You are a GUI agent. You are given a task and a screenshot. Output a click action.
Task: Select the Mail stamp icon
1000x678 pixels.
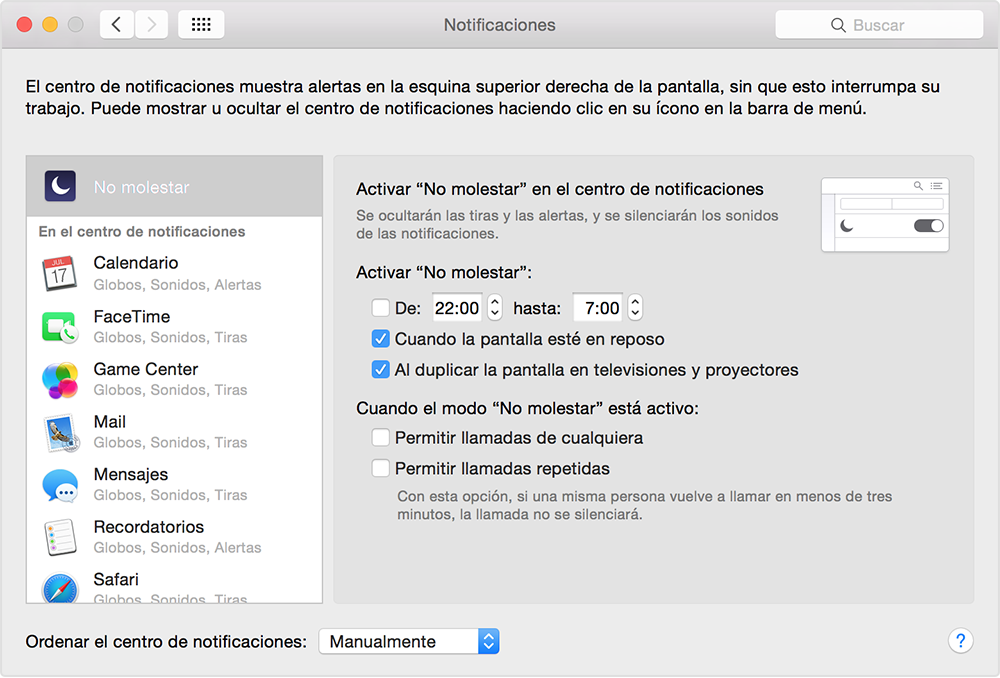click(60, 432)
